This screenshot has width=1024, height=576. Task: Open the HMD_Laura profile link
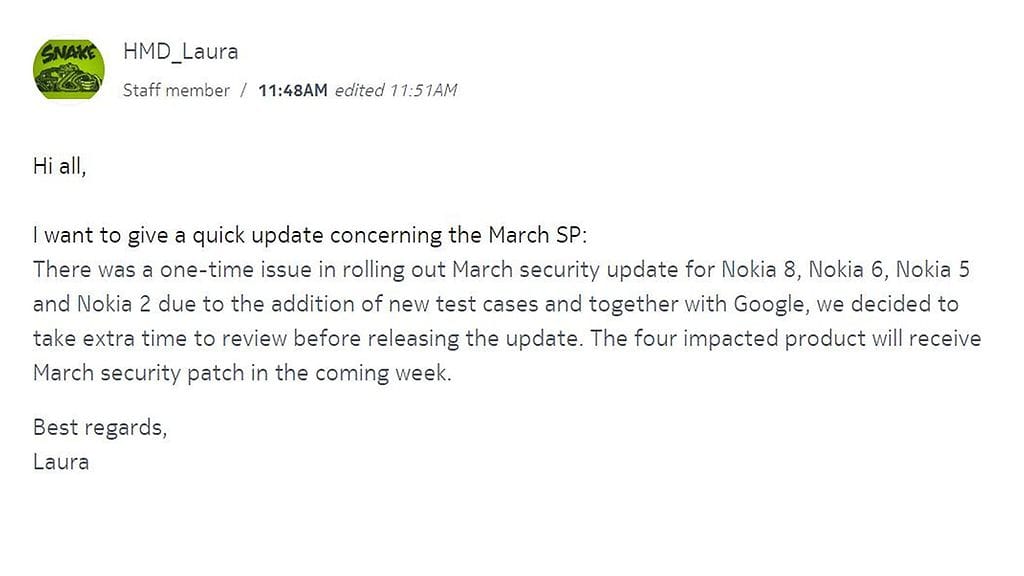180,51
